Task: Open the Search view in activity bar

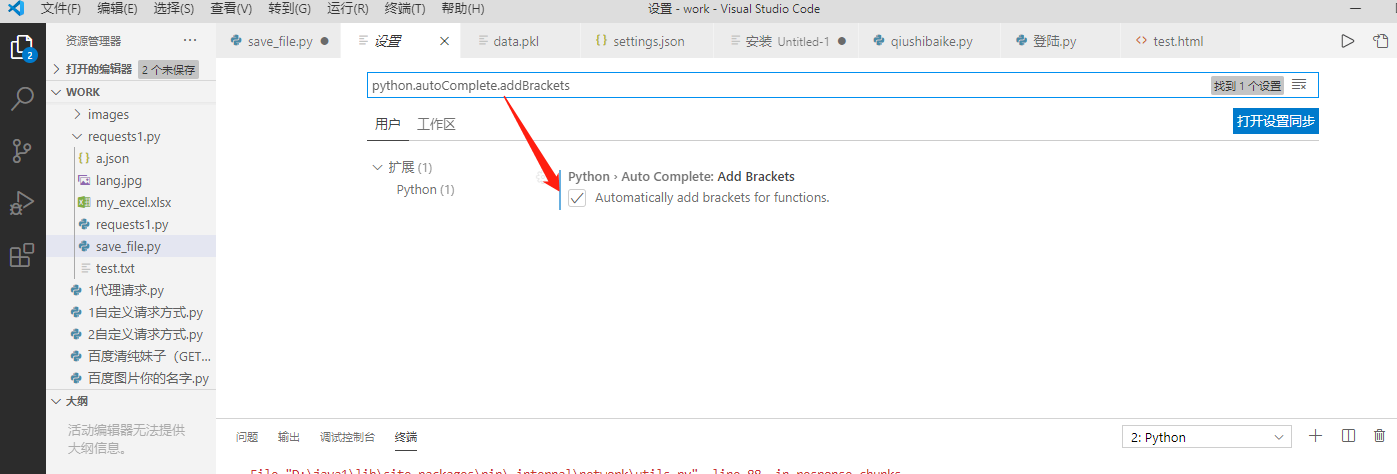Action: [22, 98]
